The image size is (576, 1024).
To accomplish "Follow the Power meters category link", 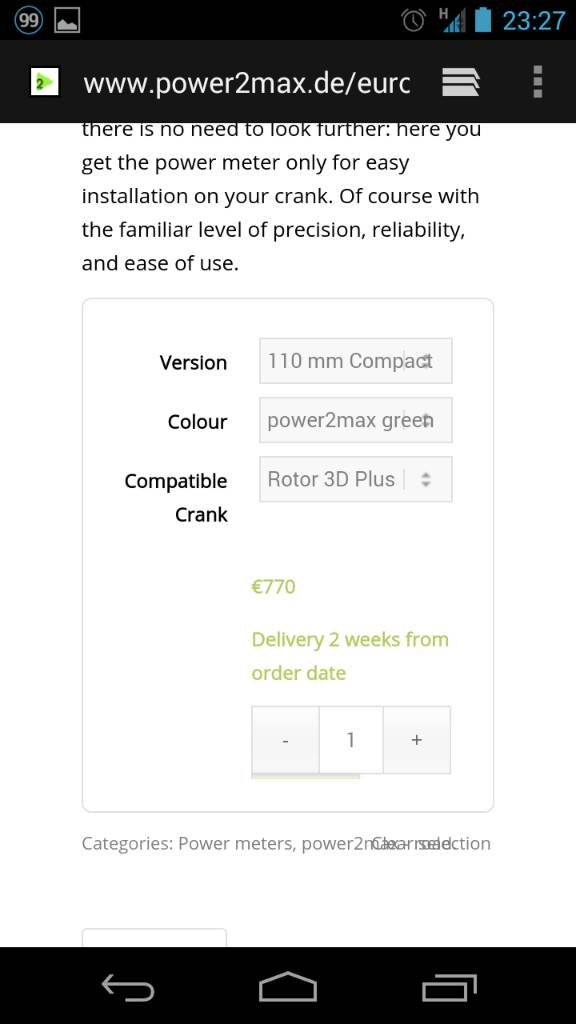I will tap(236, 844).
